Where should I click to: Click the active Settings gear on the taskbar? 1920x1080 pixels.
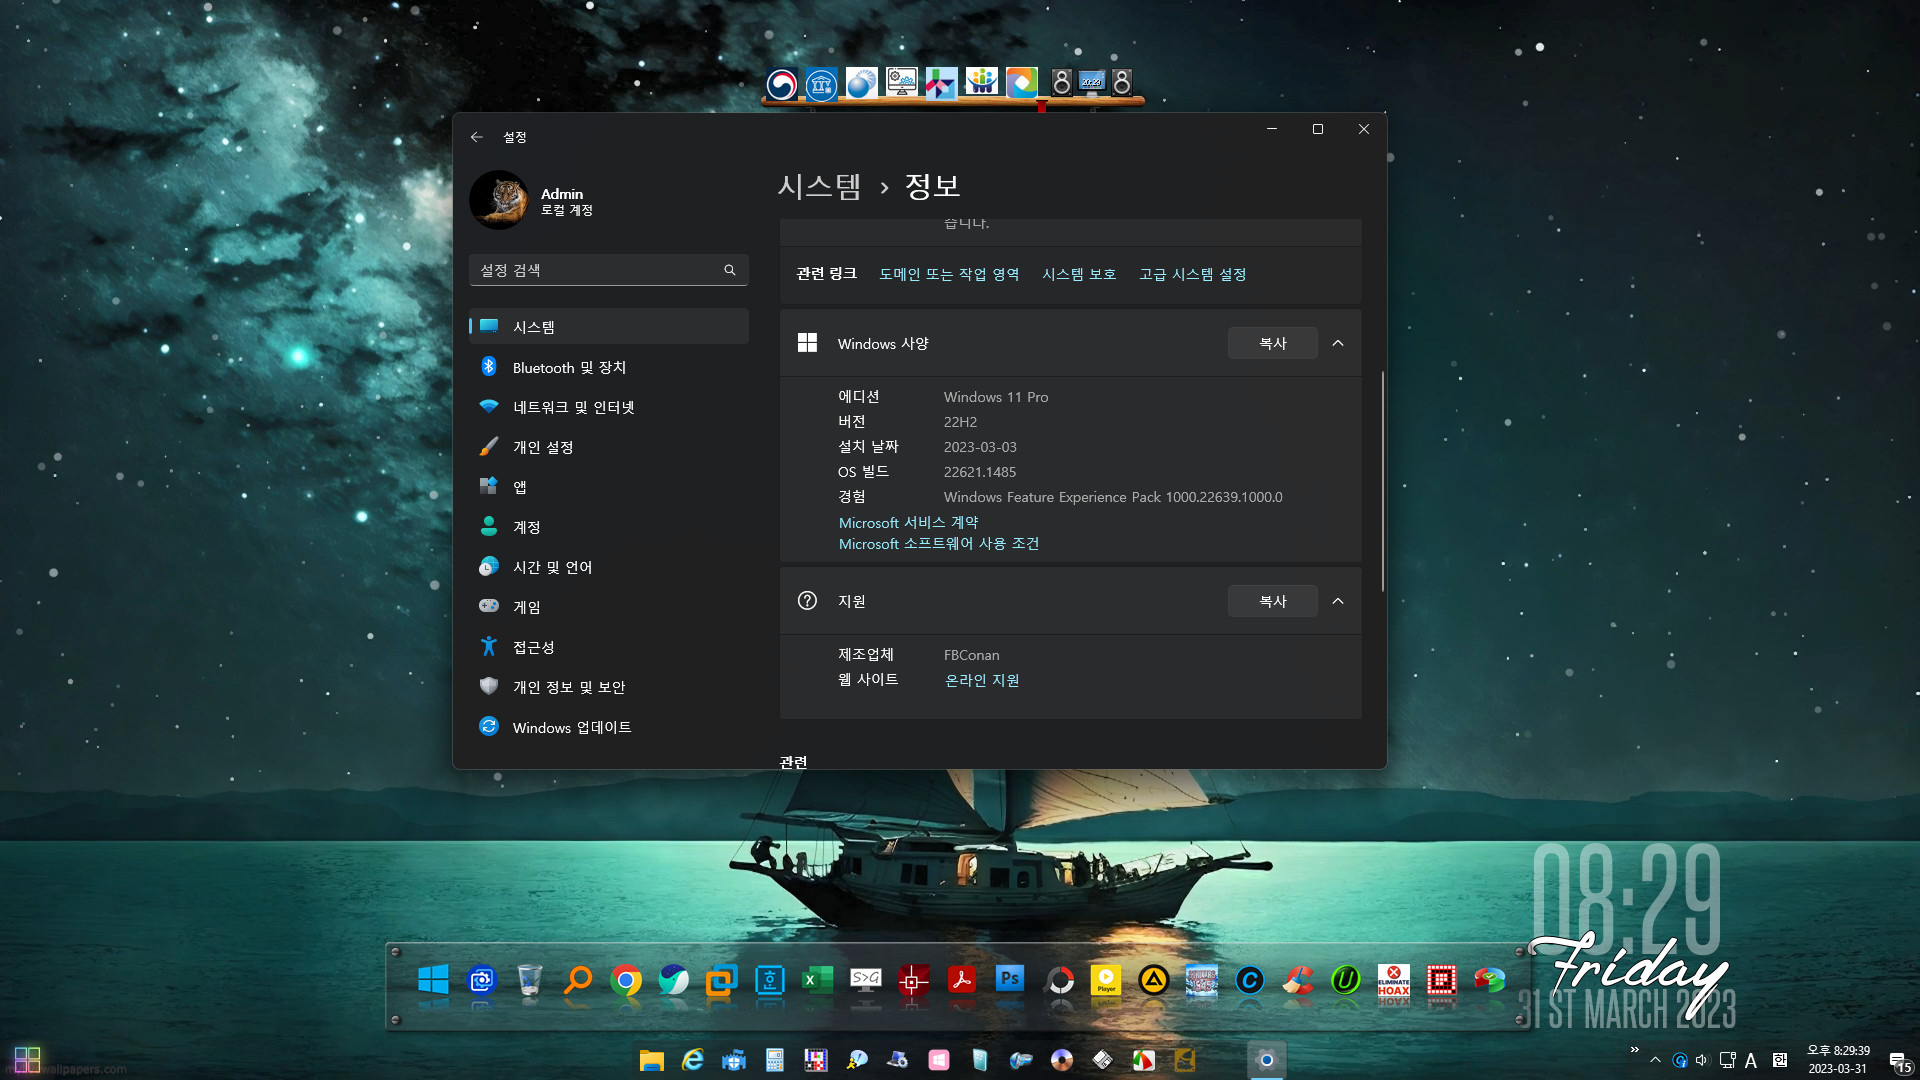pos(1266,1060)
